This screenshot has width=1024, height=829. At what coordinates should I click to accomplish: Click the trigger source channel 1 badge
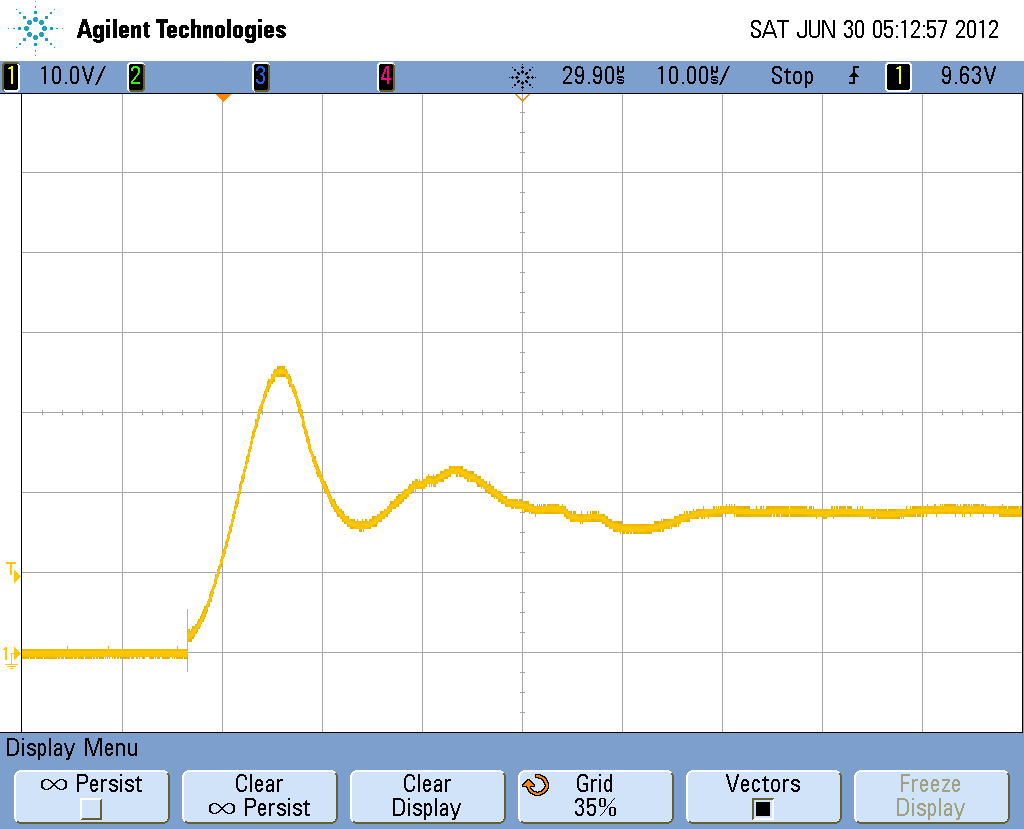click(898, 76)
